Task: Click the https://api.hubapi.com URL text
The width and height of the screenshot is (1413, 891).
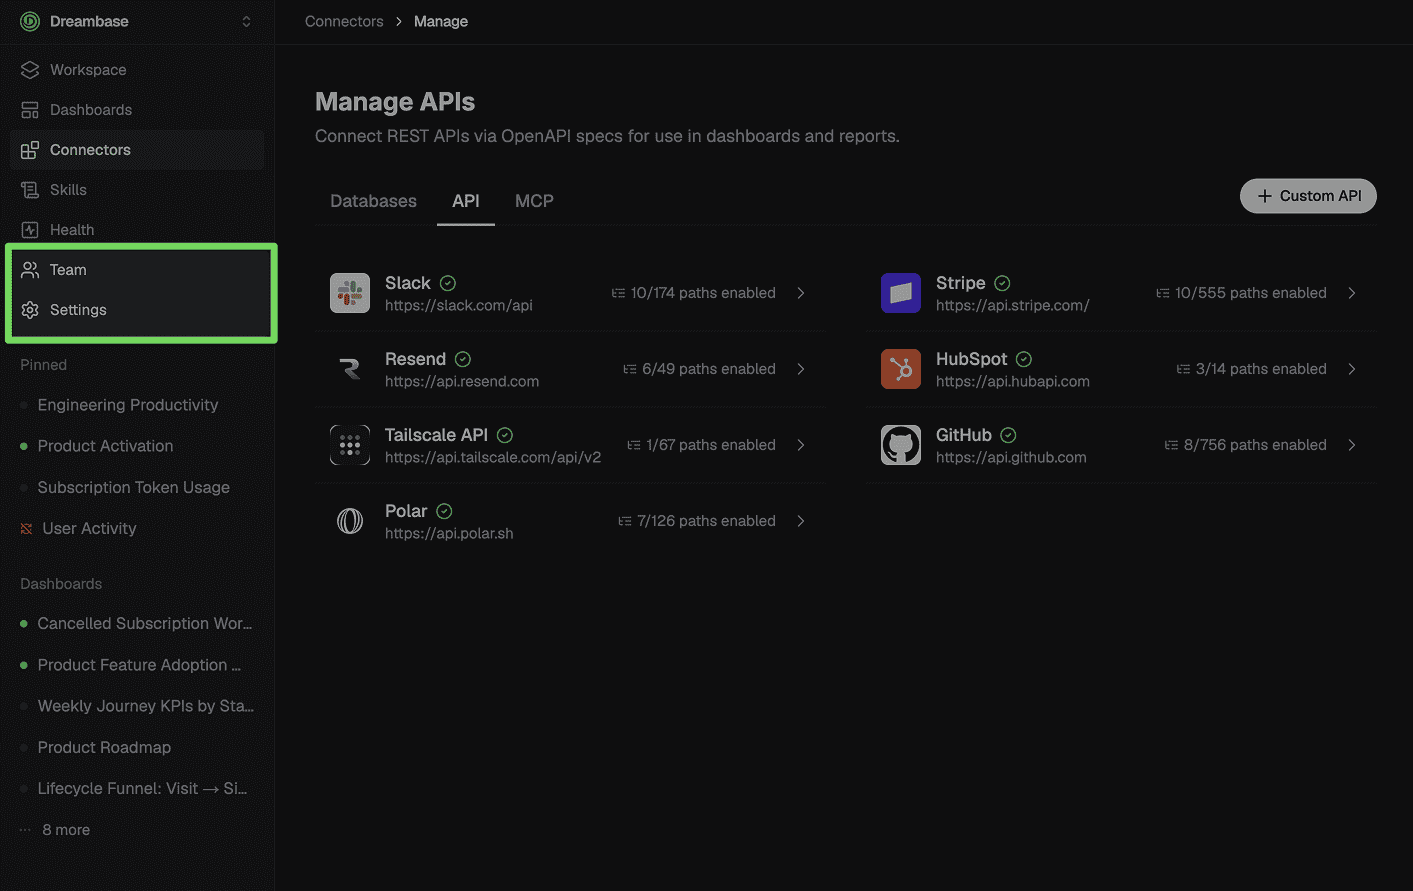Action: pyautogui.click(x=1013, y=381)
